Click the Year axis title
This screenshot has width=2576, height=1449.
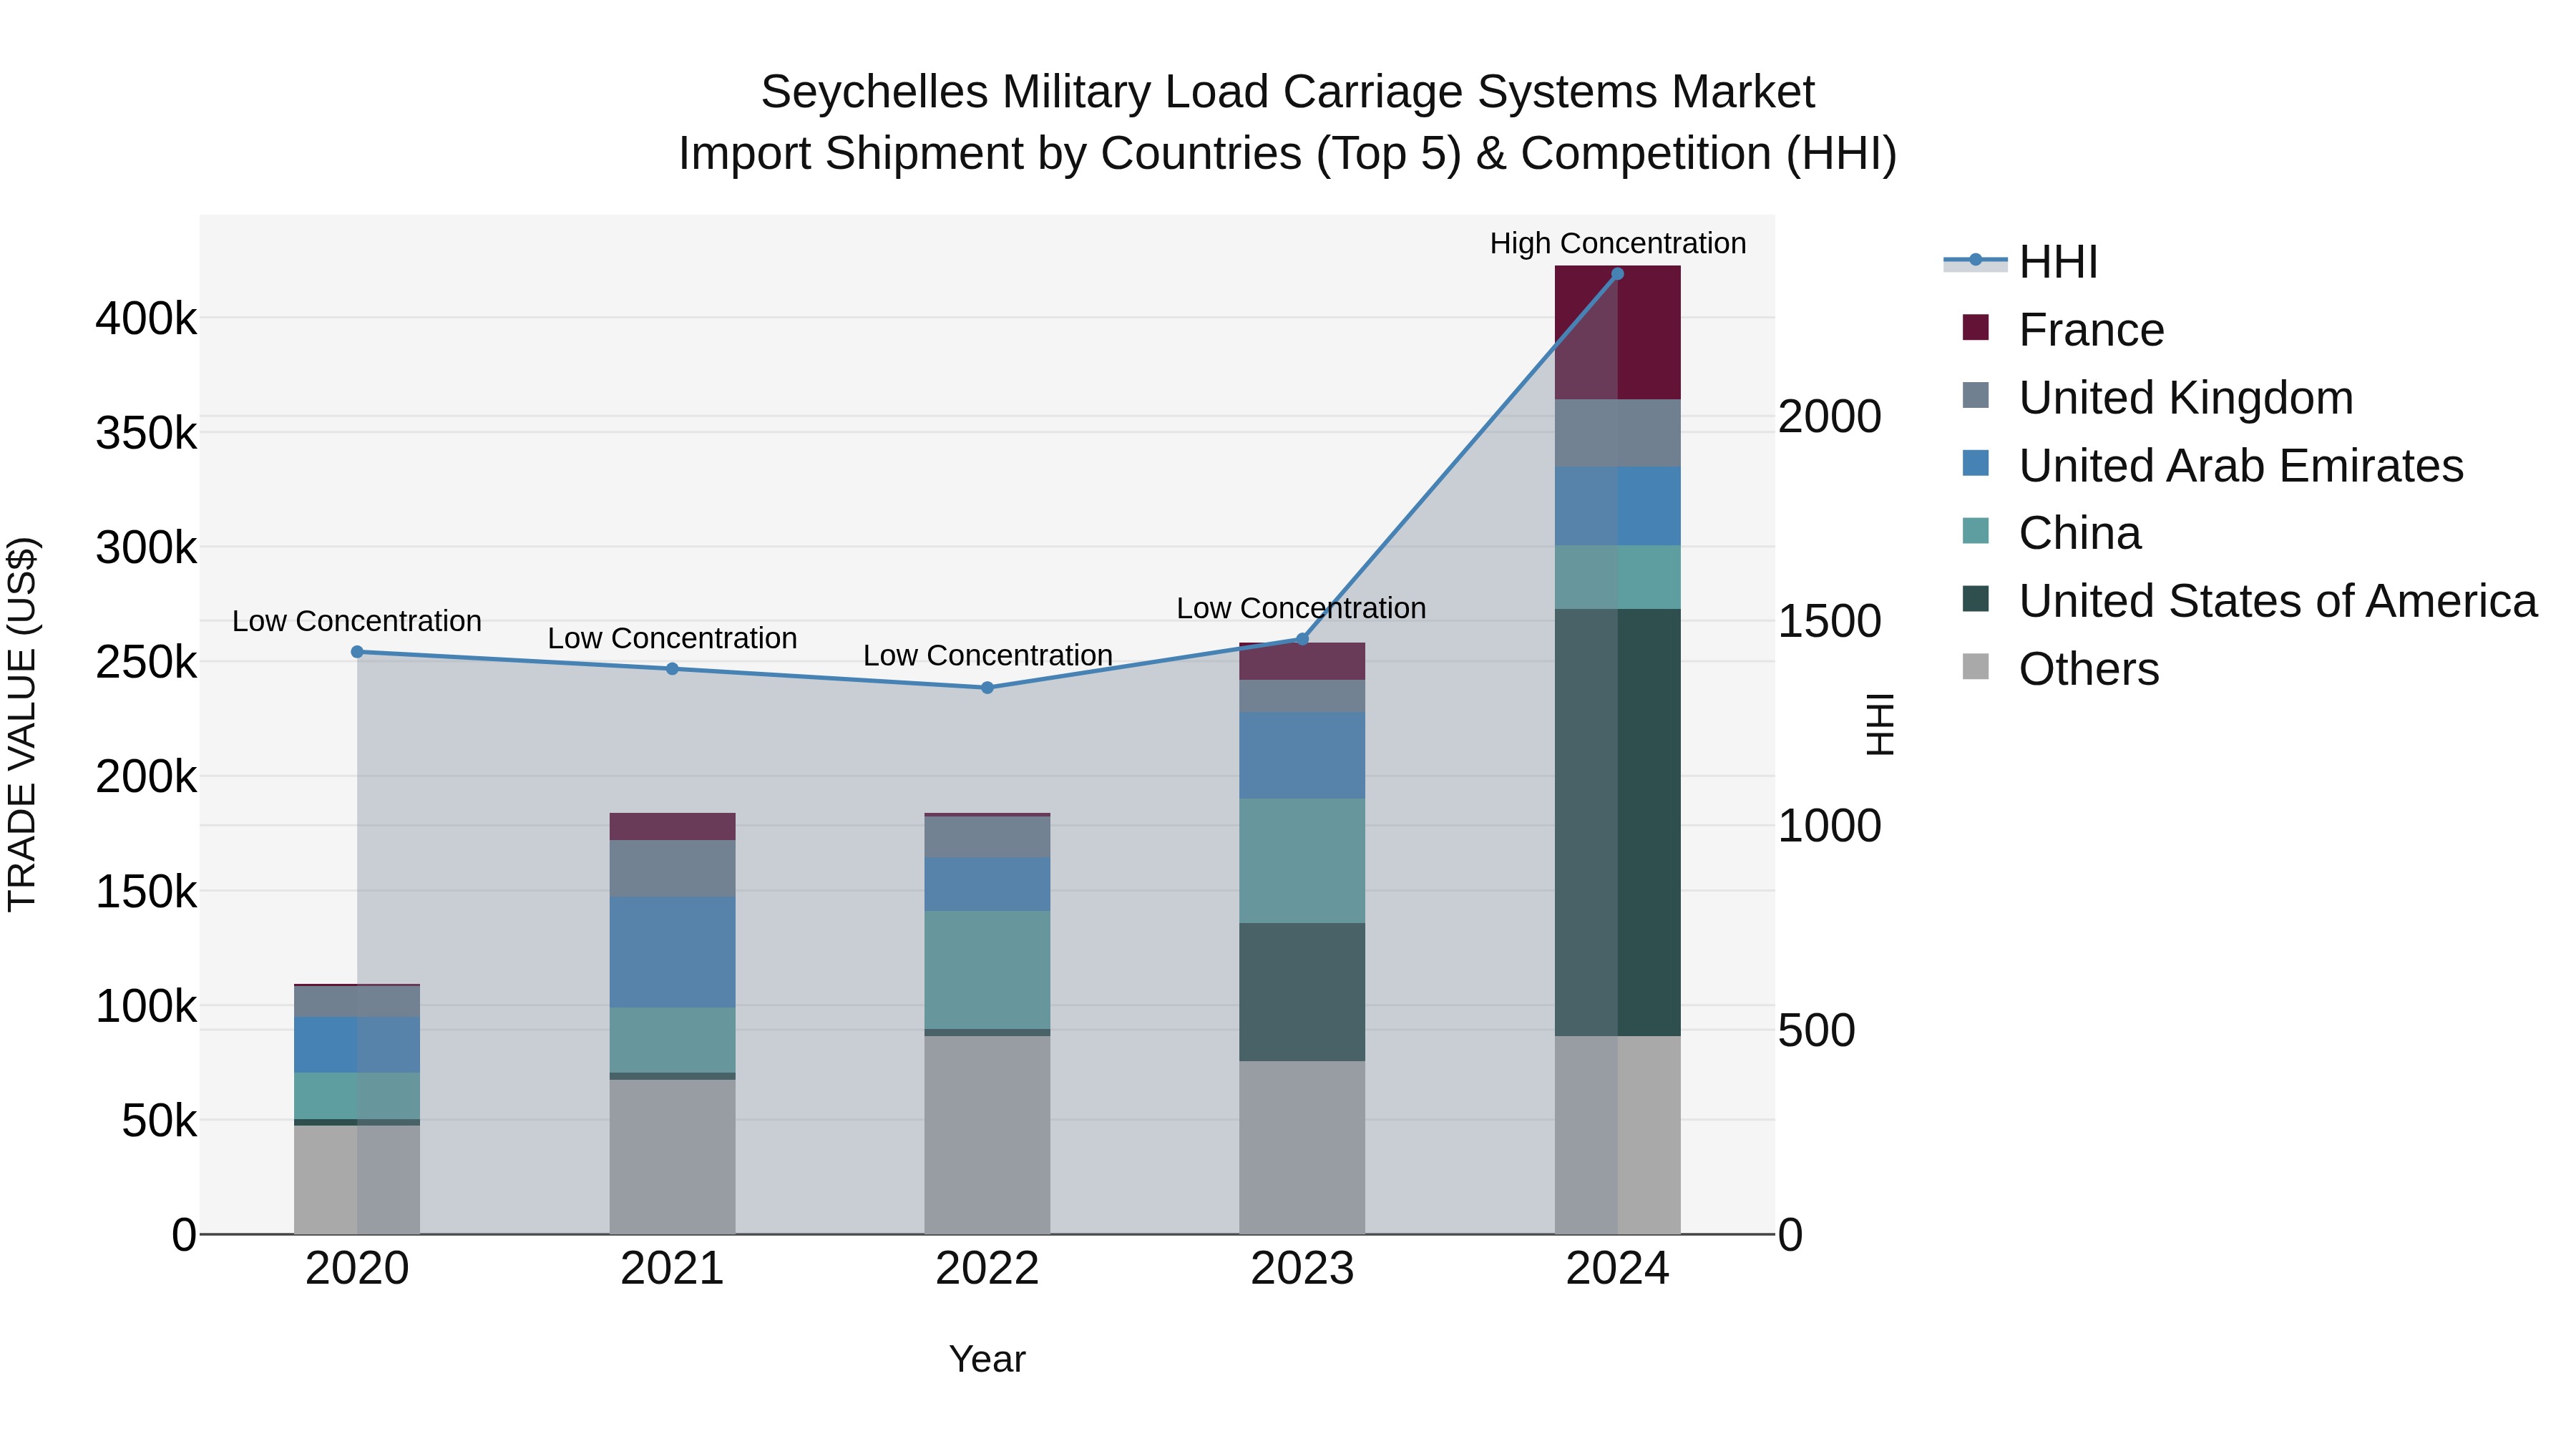(x=987, y=1359)
